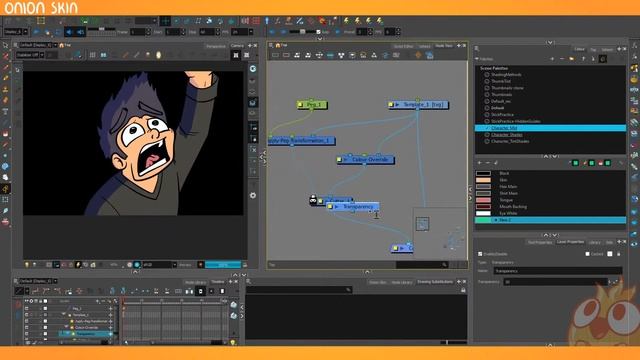Switch to the Perspective view tab
640x360 pixels.
click(216, 46)
